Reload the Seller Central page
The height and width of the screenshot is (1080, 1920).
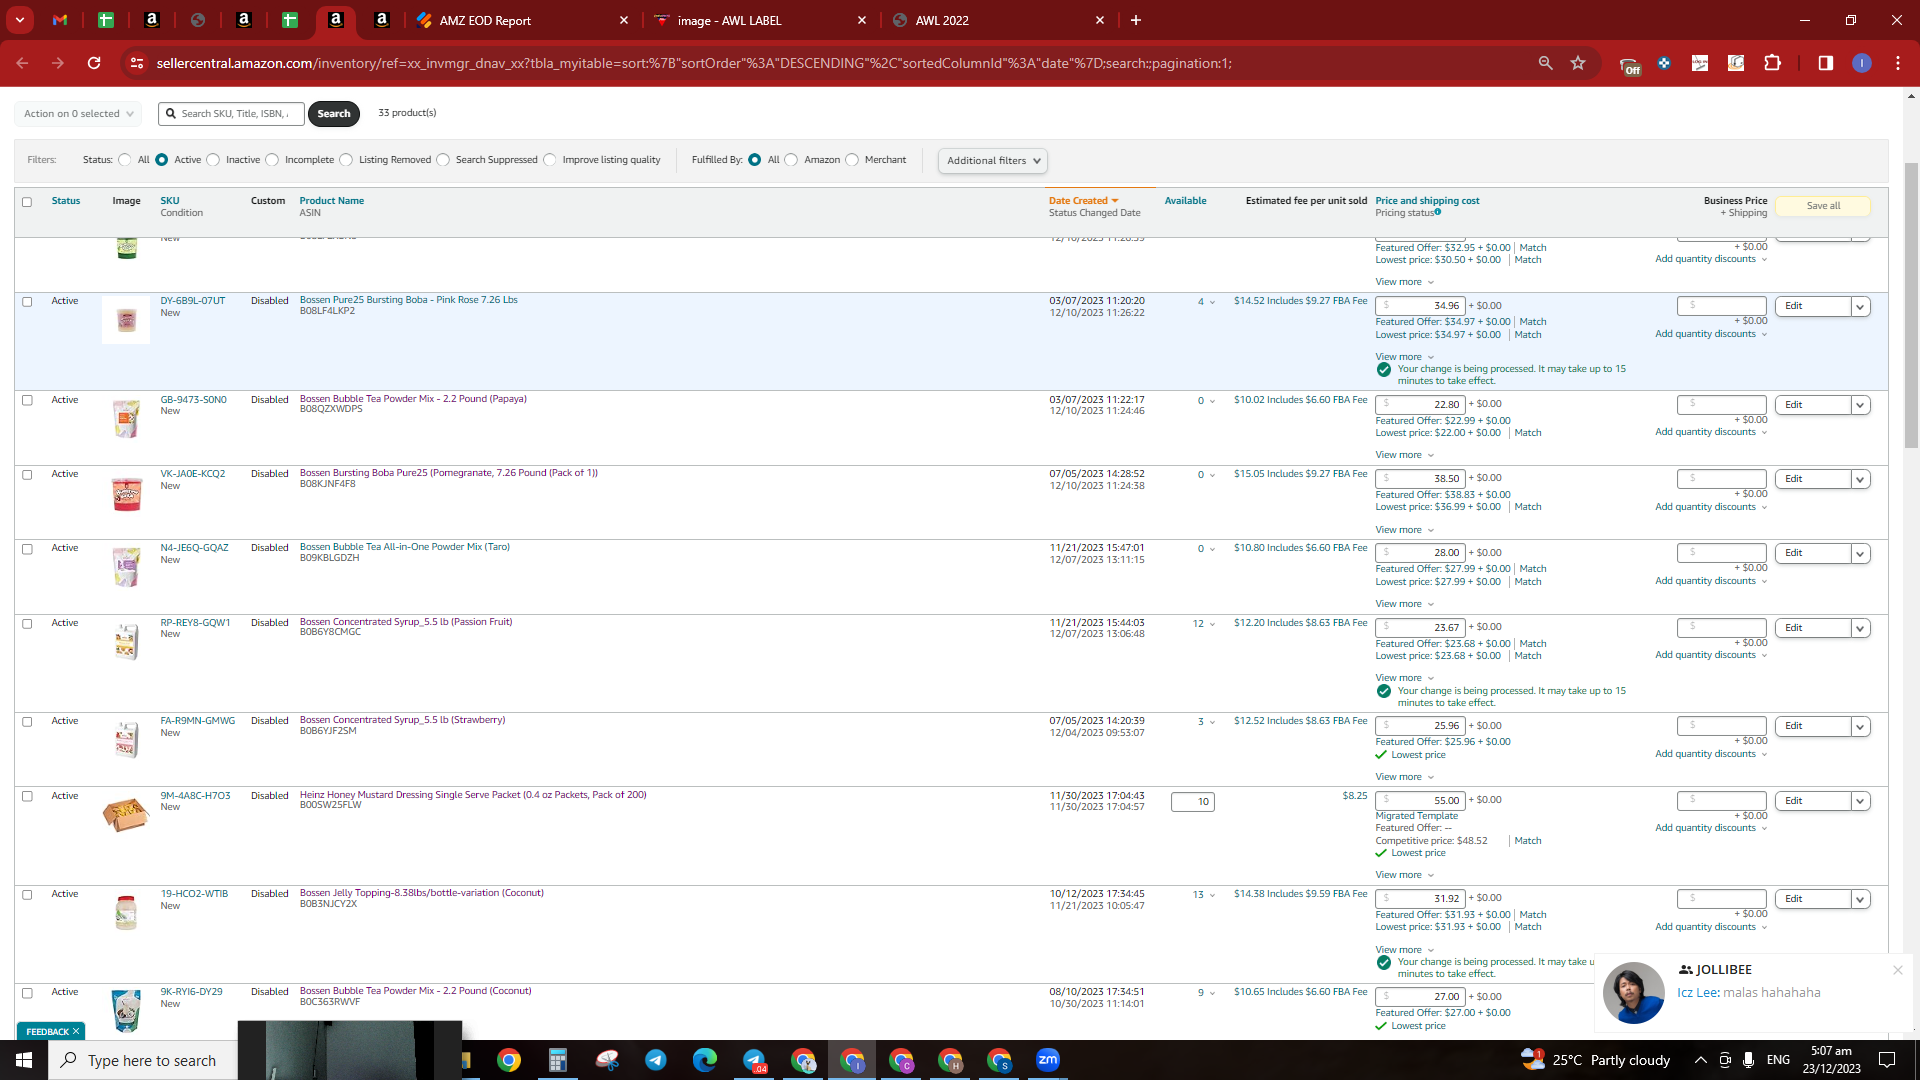click(x=94, y=63)
